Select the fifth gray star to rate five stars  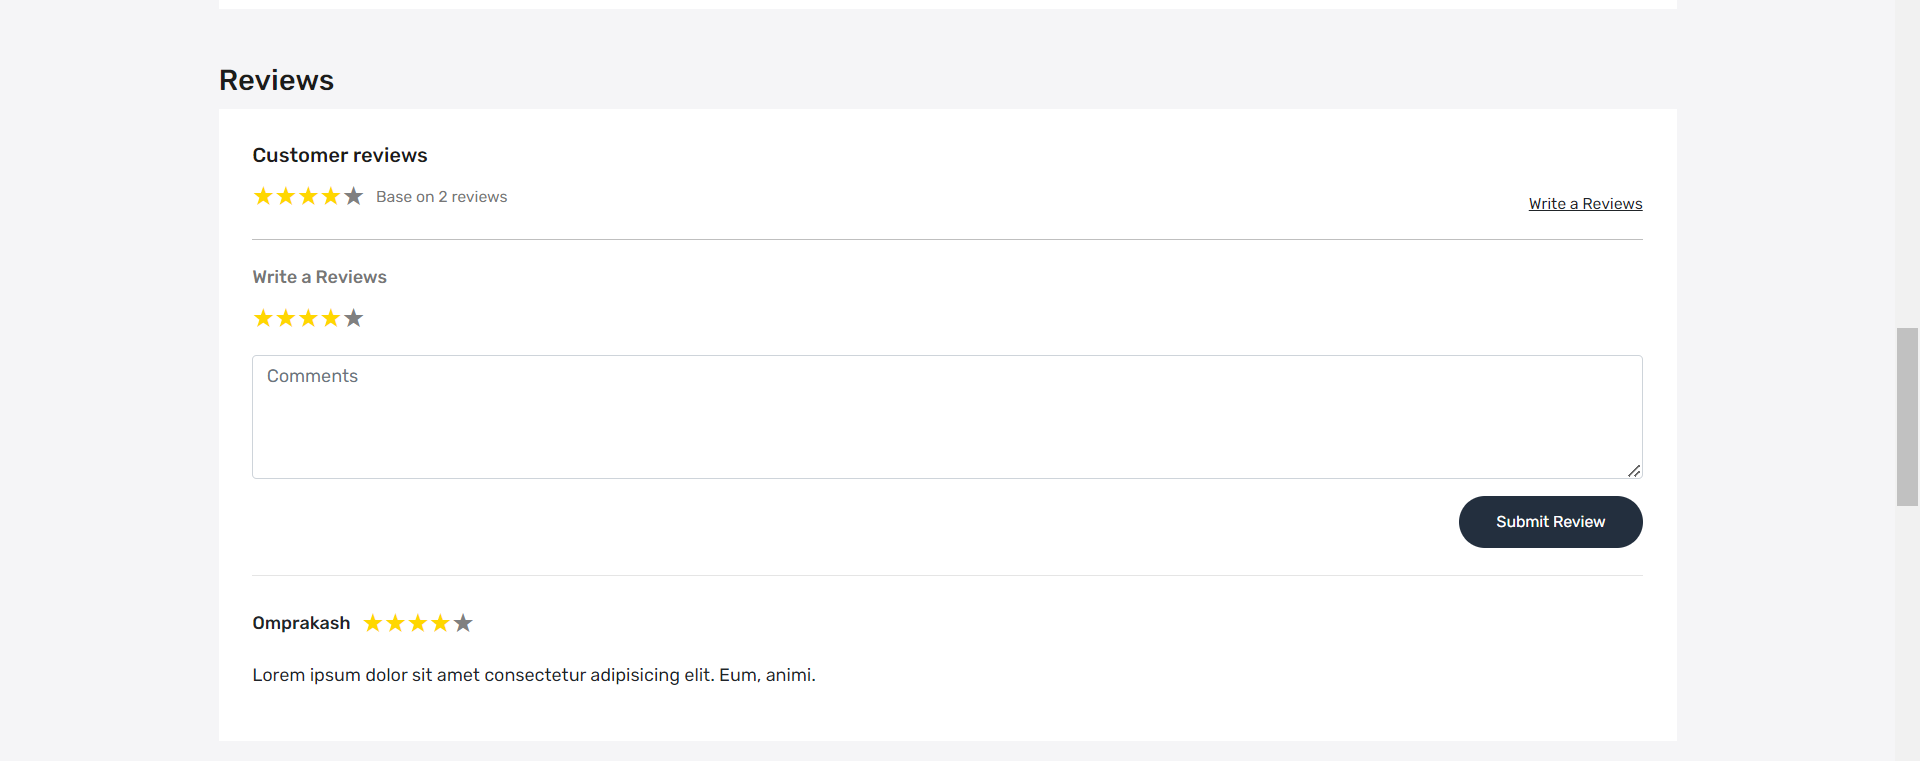(x=352, y=318)
